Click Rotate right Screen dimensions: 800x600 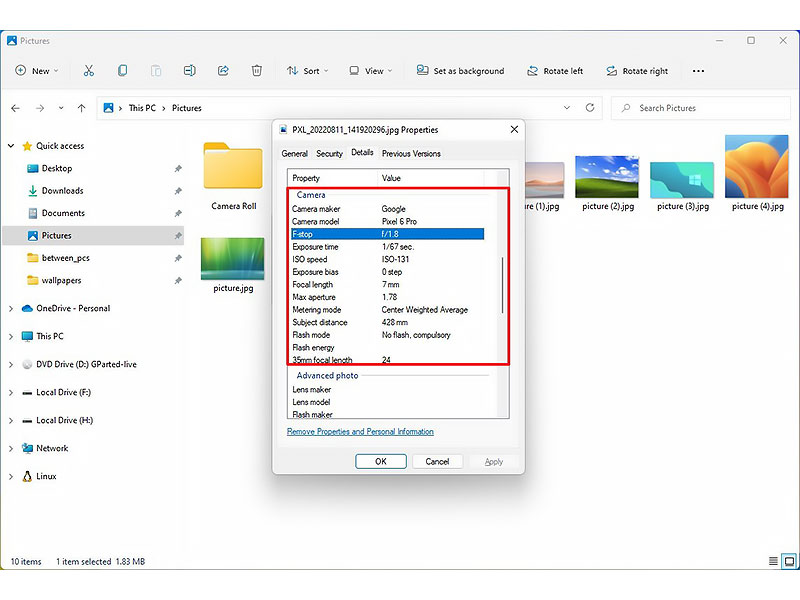[637, 71]
